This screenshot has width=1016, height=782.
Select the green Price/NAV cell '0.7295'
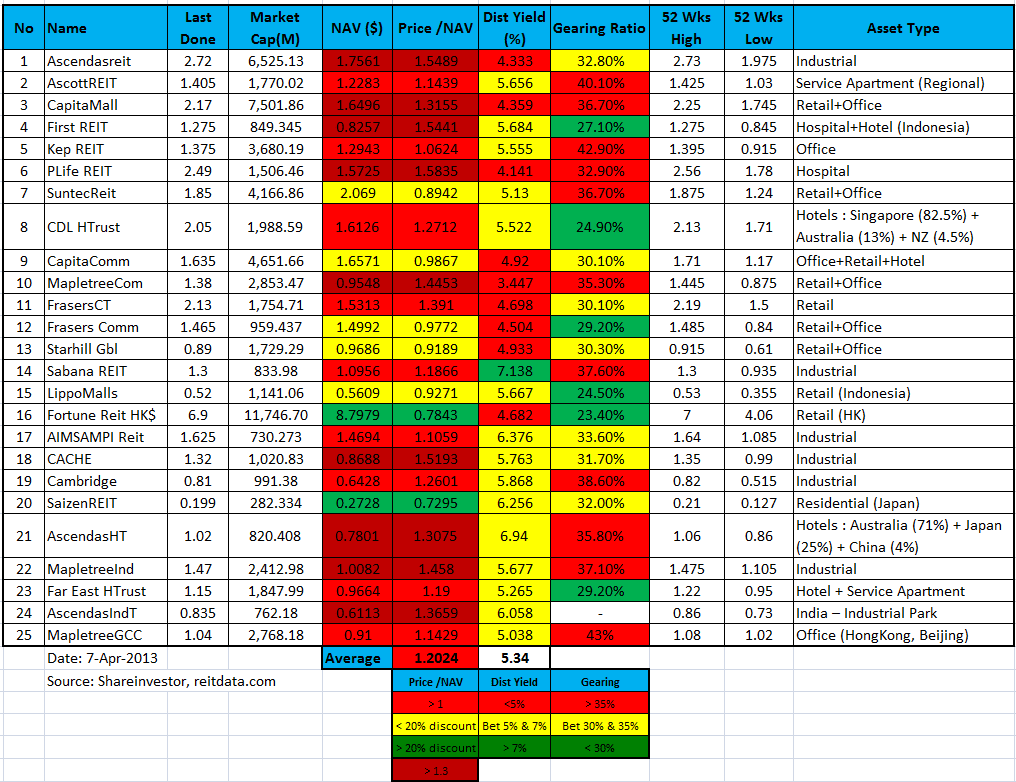click(435, 503)
